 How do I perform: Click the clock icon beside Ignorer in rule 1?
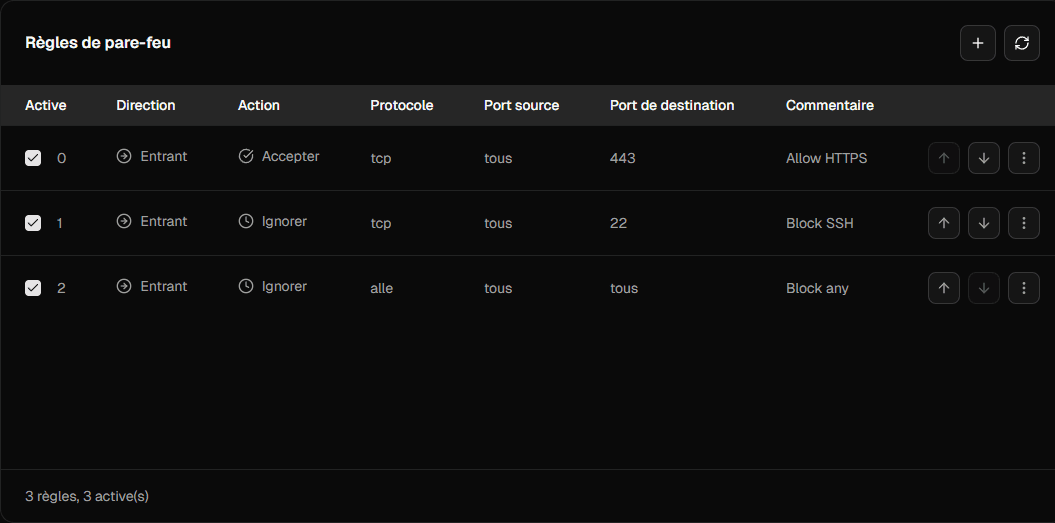point(246,221)
